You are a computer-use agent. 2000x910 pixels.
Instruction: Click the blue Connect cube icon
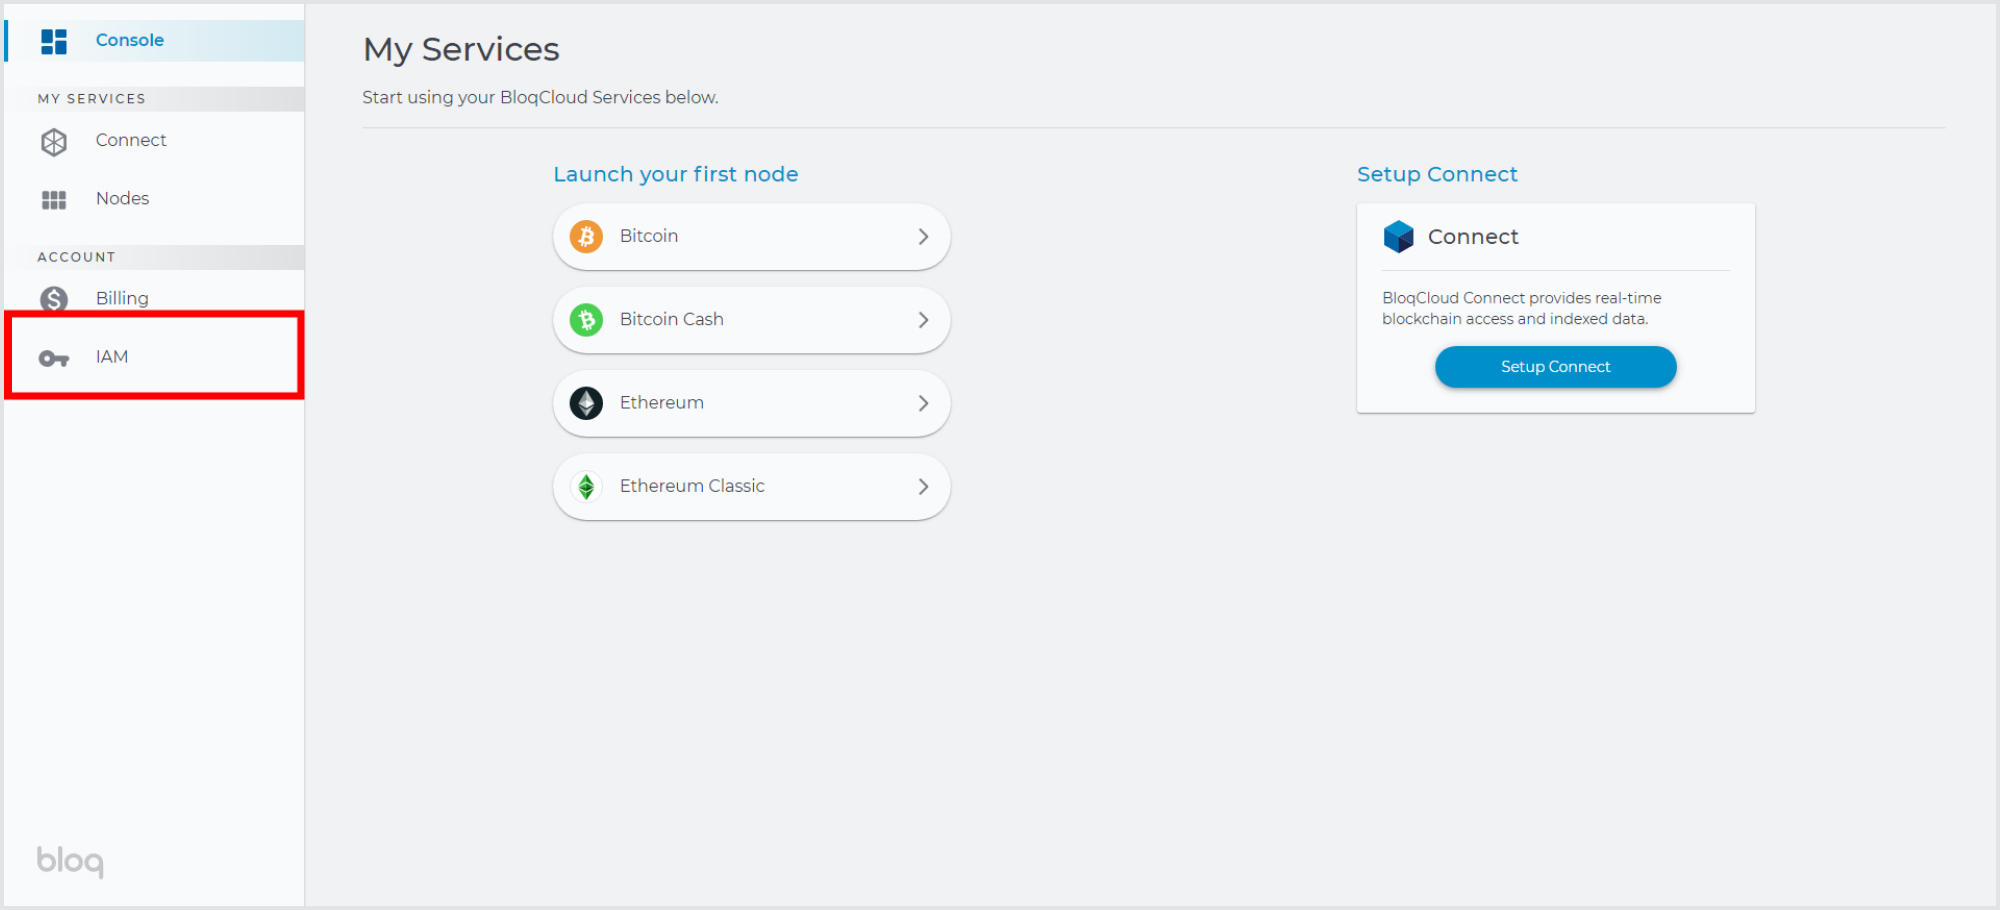click(x=1398, y=236)
